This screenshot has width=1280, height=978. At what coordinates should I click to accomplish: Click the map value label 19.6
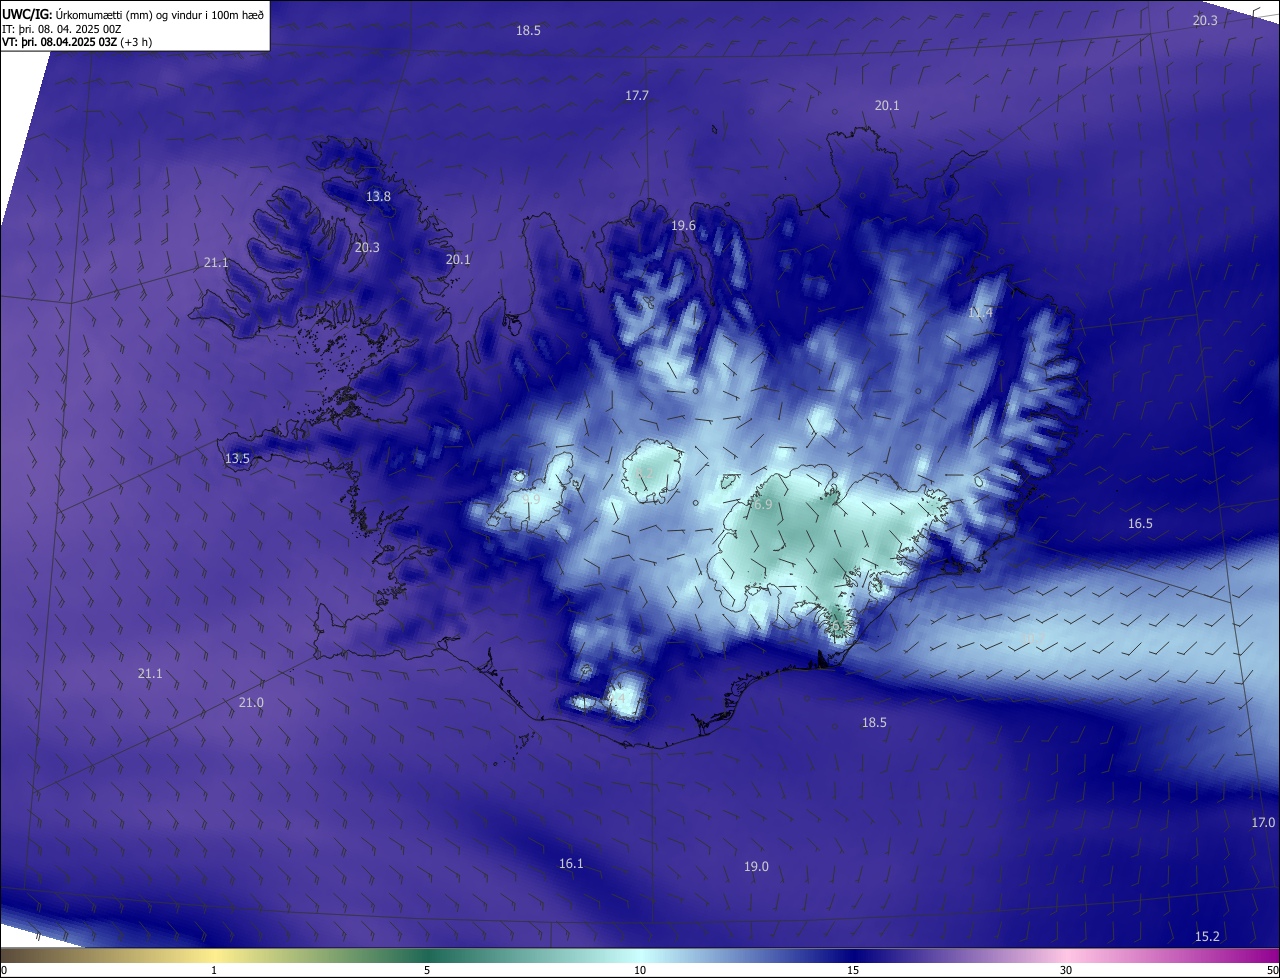point(683,226)
